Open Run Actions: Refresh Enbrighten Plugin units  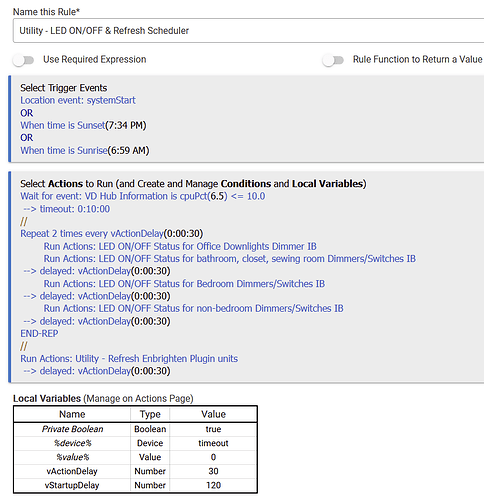pyautogui.click(x=129, y=359)
